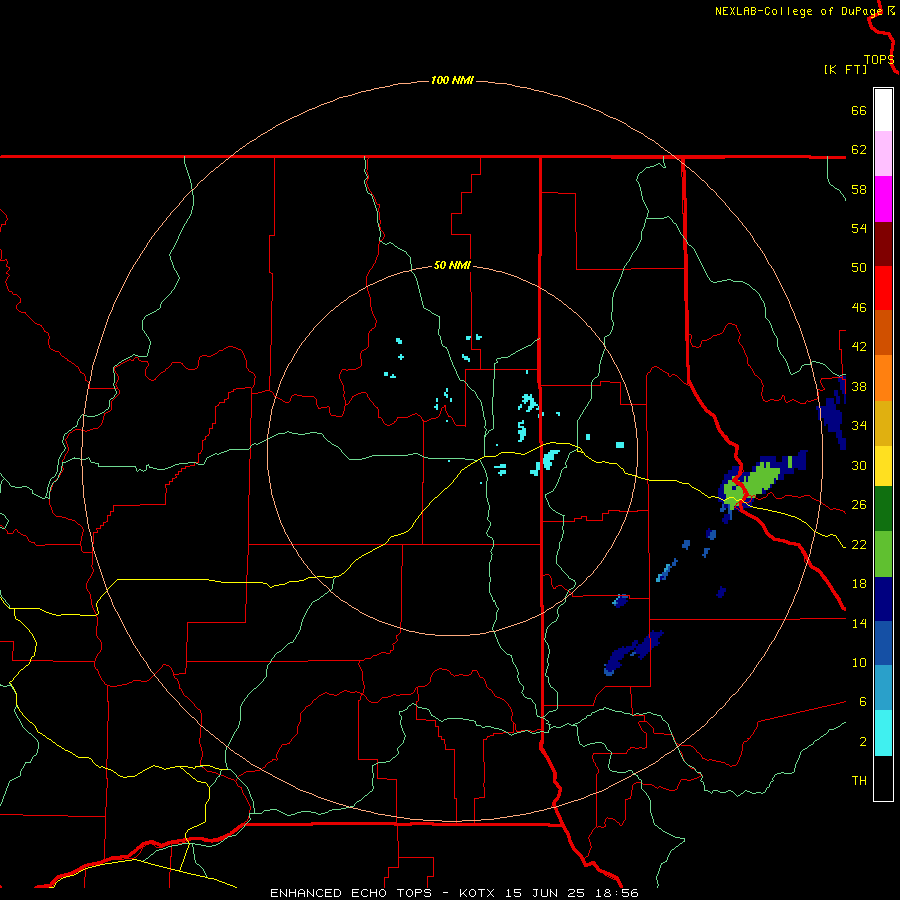Click the black TH legend swatch

tap(883, 778)
